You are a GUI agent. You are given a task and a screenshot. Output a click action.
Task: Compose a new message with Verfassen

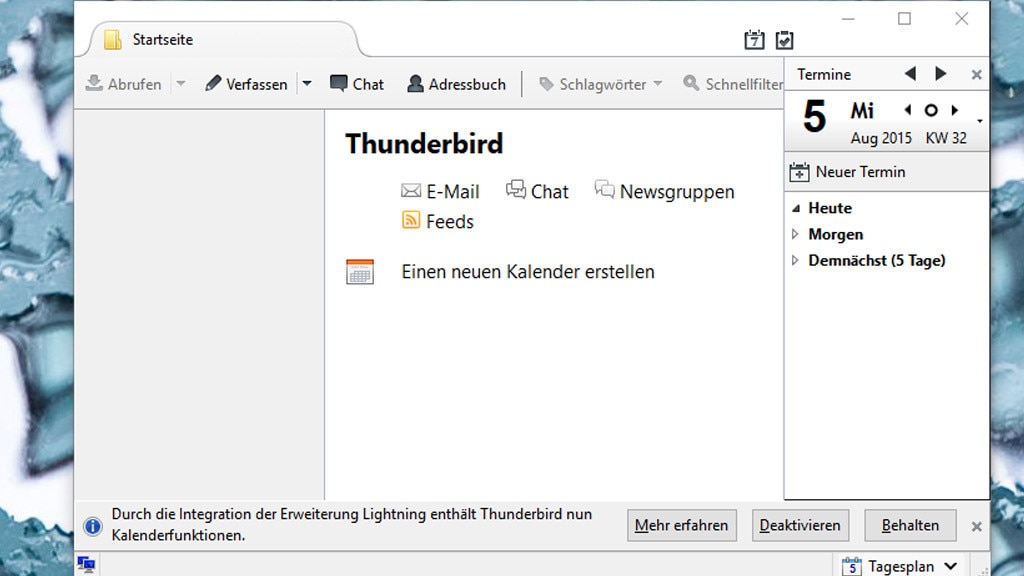pyautogui.click(x=246, y=84)
